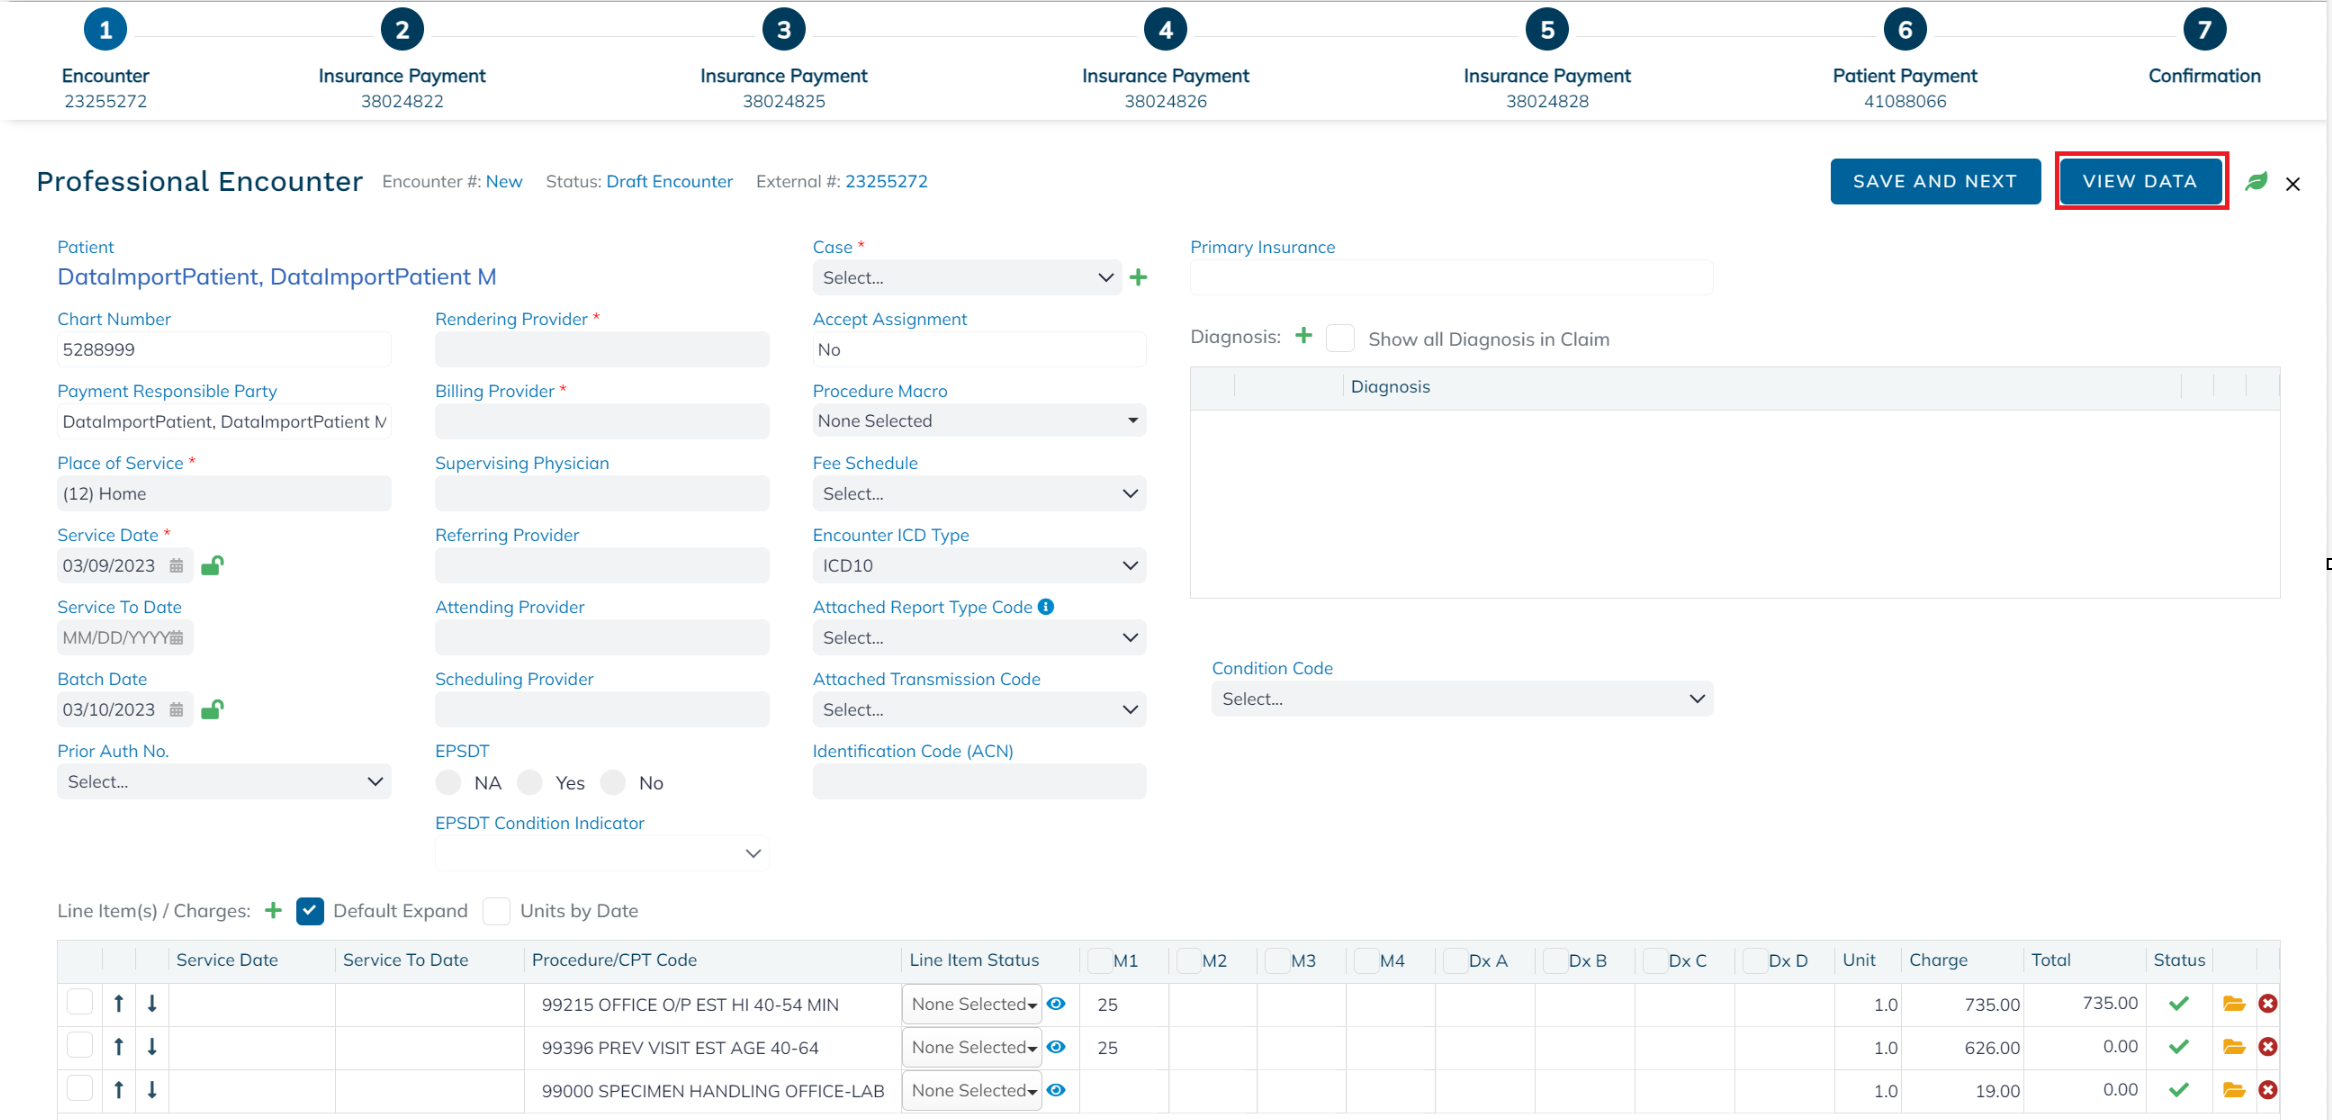Delete the 99215 line item row

pyautogui.click(x=2268, y=1004)
